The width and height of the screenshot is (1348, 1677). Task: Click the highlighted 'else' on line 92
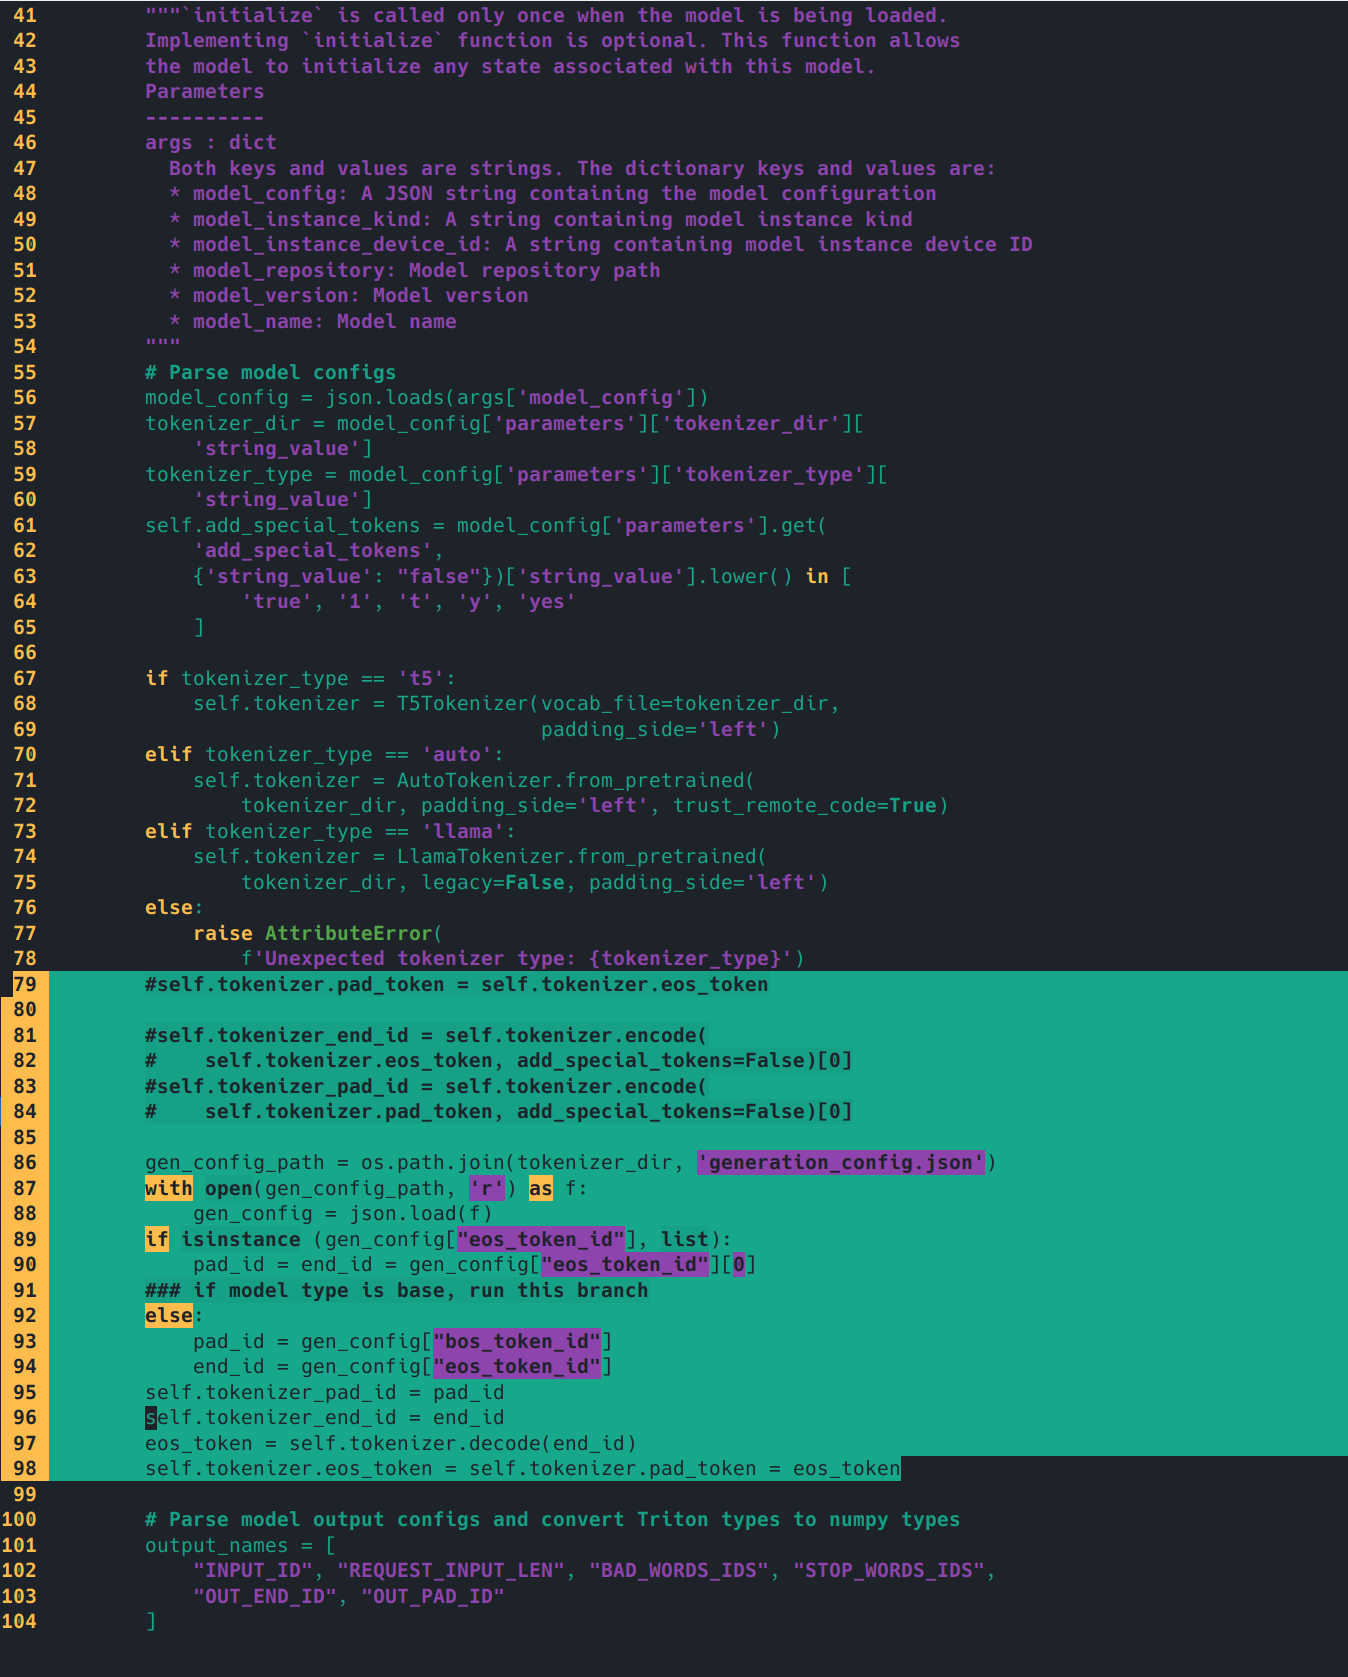(168, 1315)
